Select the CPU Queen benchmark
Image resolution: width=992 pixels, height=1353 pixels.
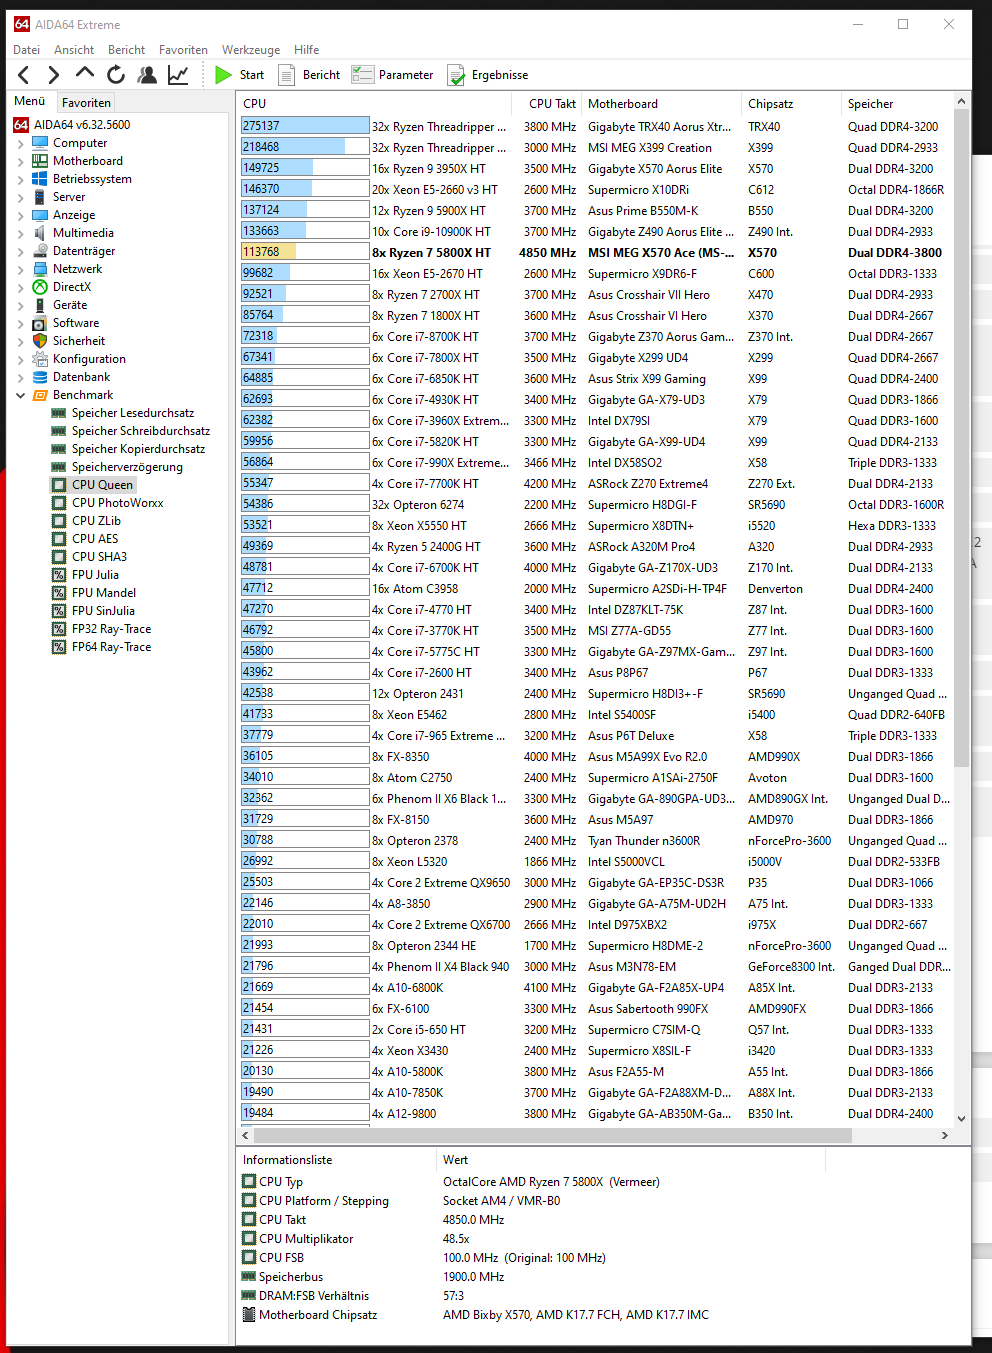pos(102,485)
